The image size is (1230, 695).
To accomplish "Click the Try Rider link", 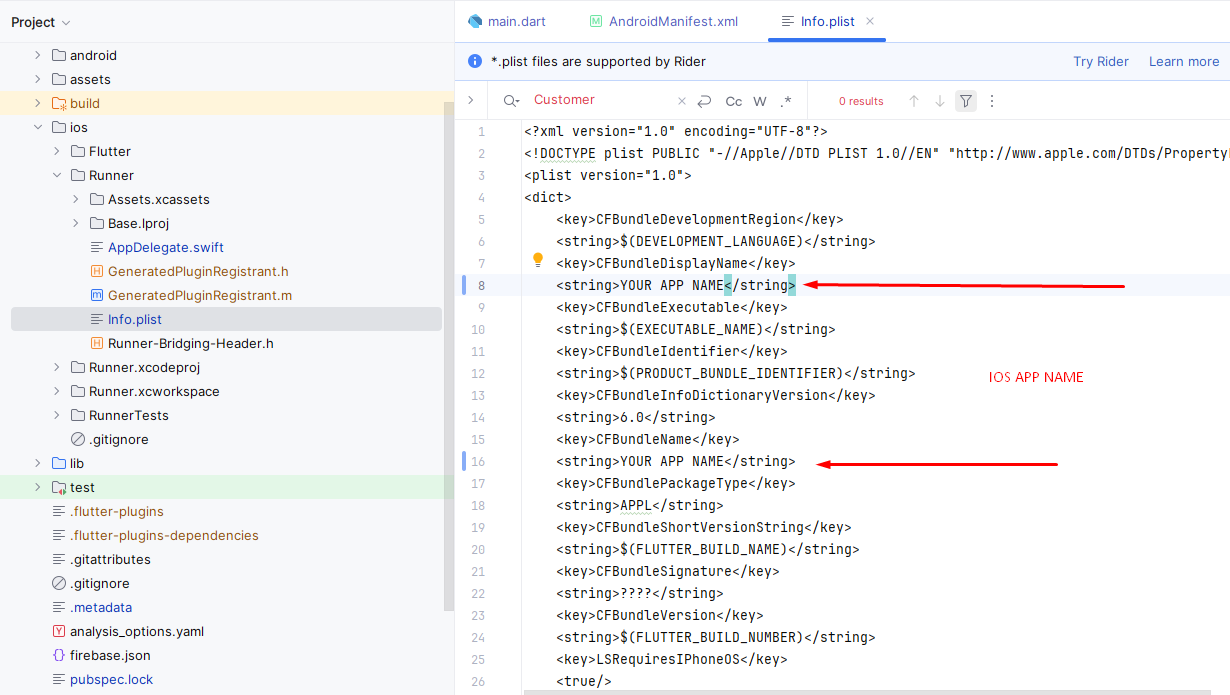I will coord(1101,62).
